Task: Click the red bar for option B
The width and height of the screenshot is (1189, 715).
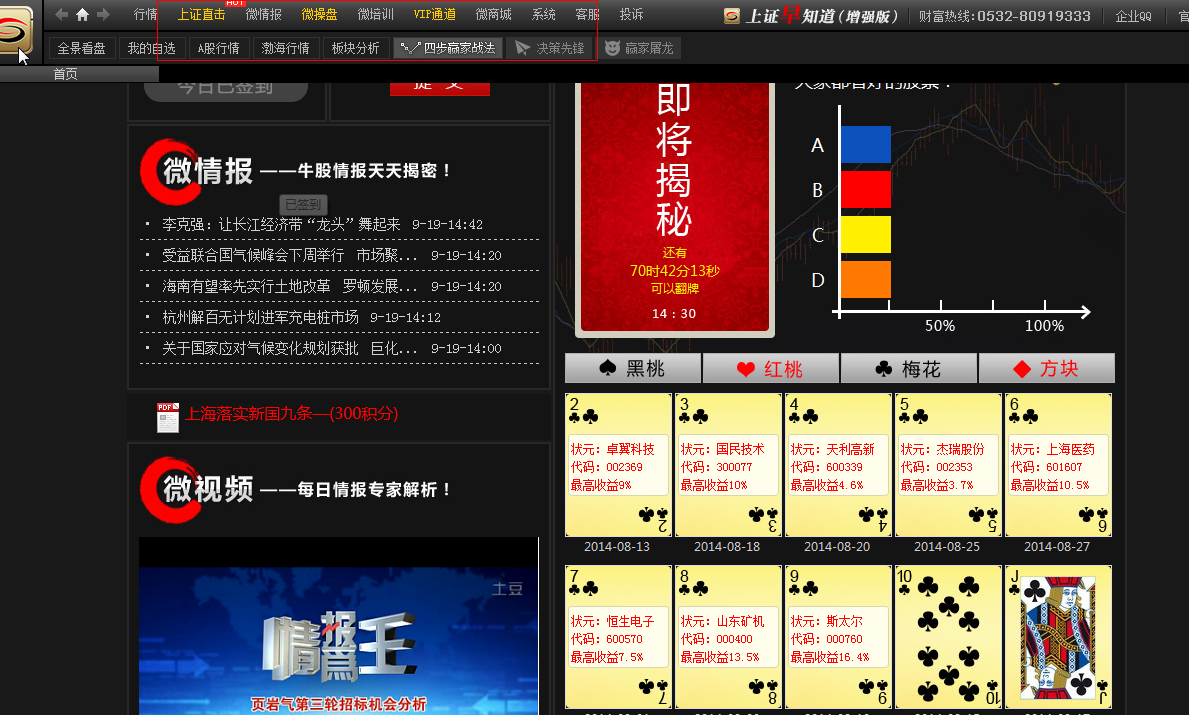Action: coord(866,190)
